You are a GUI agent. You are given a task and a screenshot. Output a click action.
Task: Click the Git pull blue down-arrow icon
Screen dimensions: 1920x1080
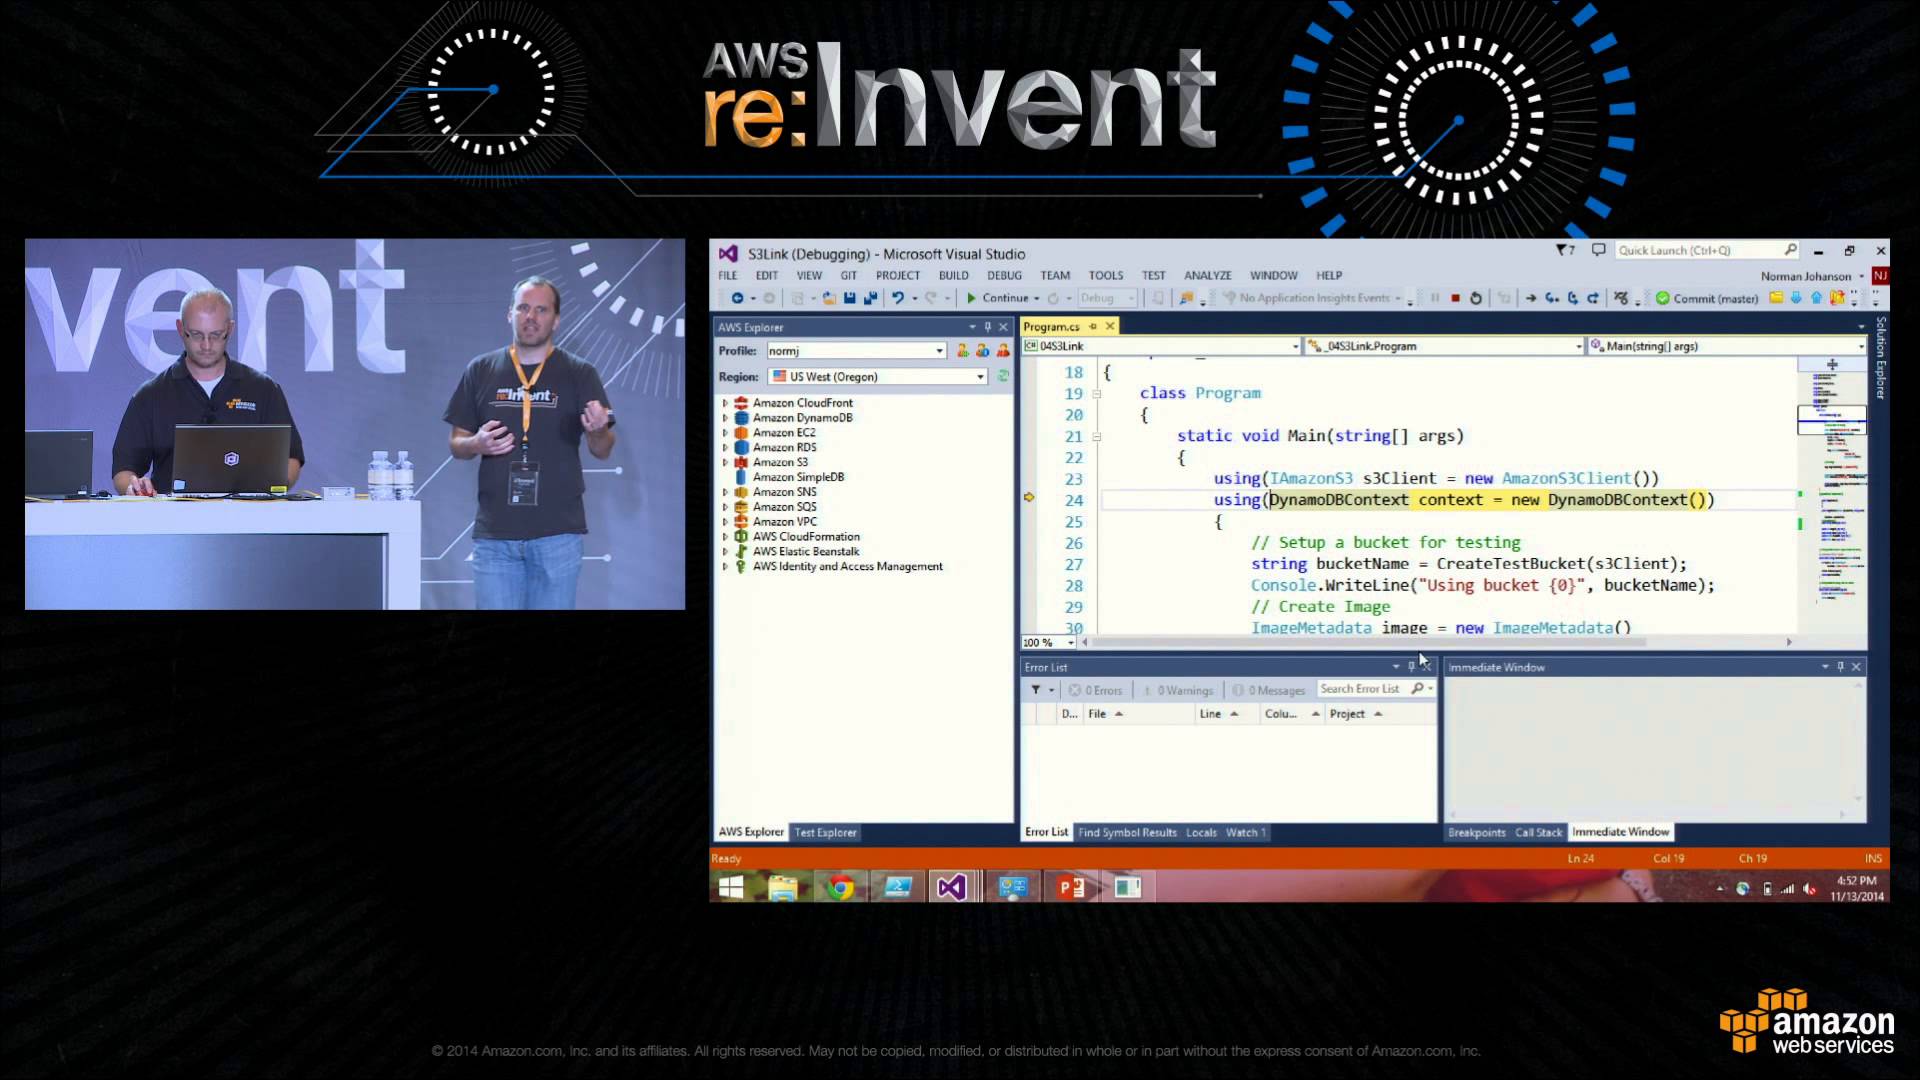1796,298
